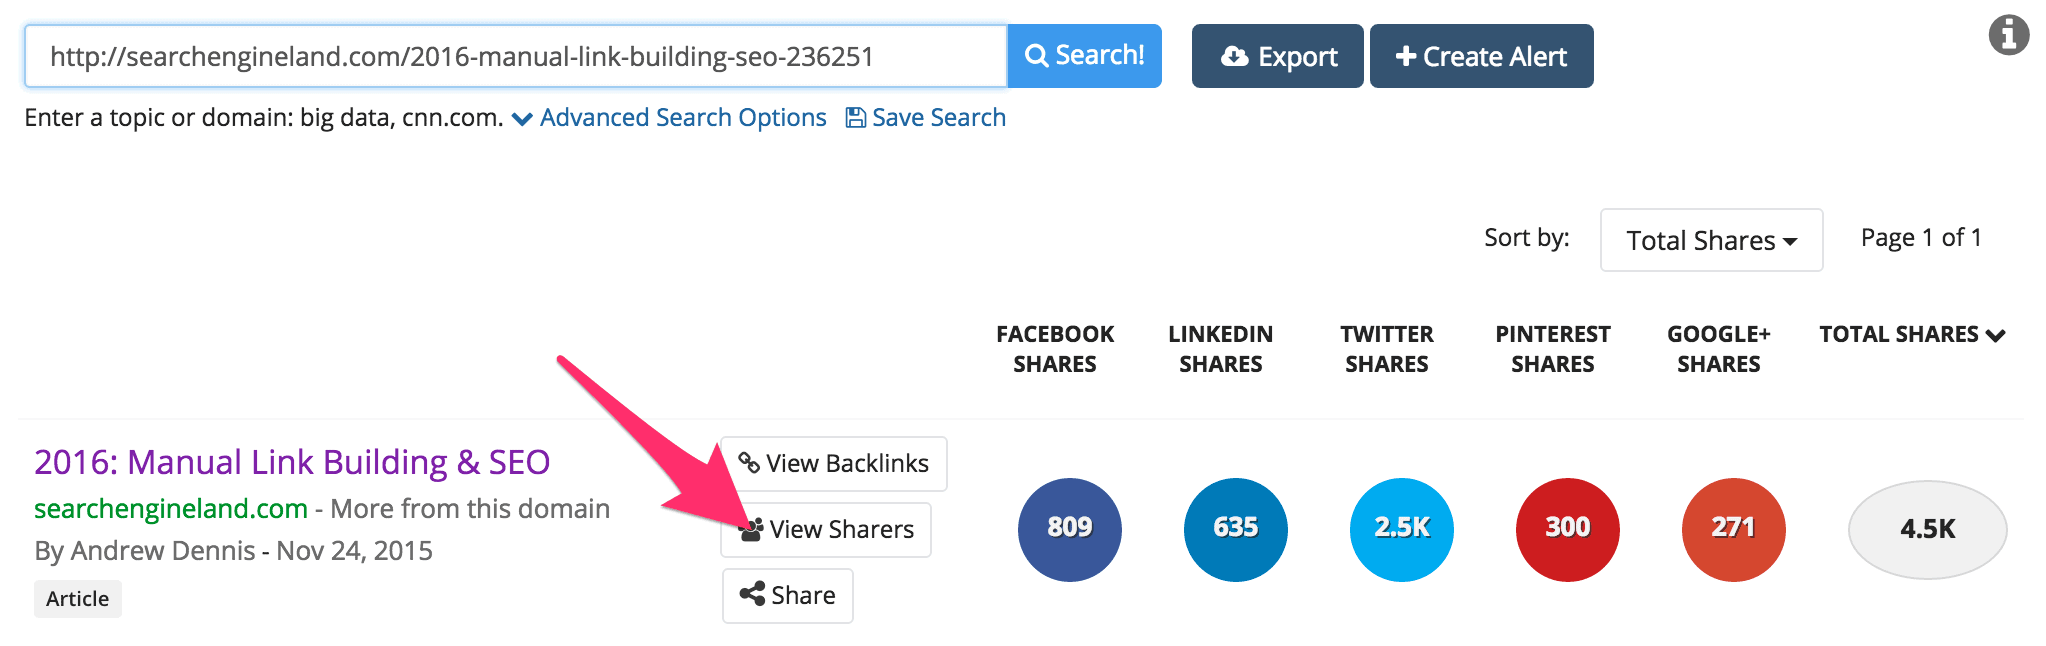Screen dimensions: 2046x646
Task: Click the View Sharers button
Action: [x=826, y=529]
